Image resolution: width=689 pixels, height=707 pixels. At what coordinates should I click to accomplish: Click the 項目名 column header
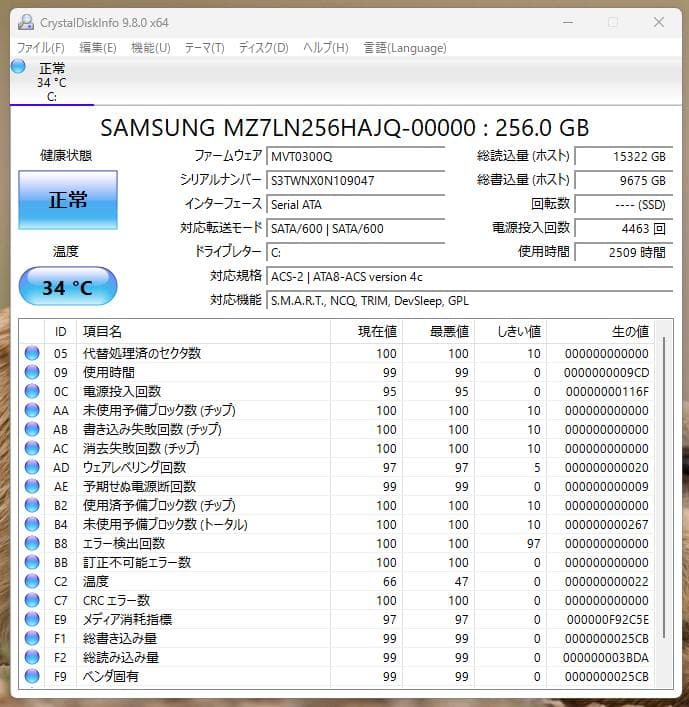tap(203, 332)
